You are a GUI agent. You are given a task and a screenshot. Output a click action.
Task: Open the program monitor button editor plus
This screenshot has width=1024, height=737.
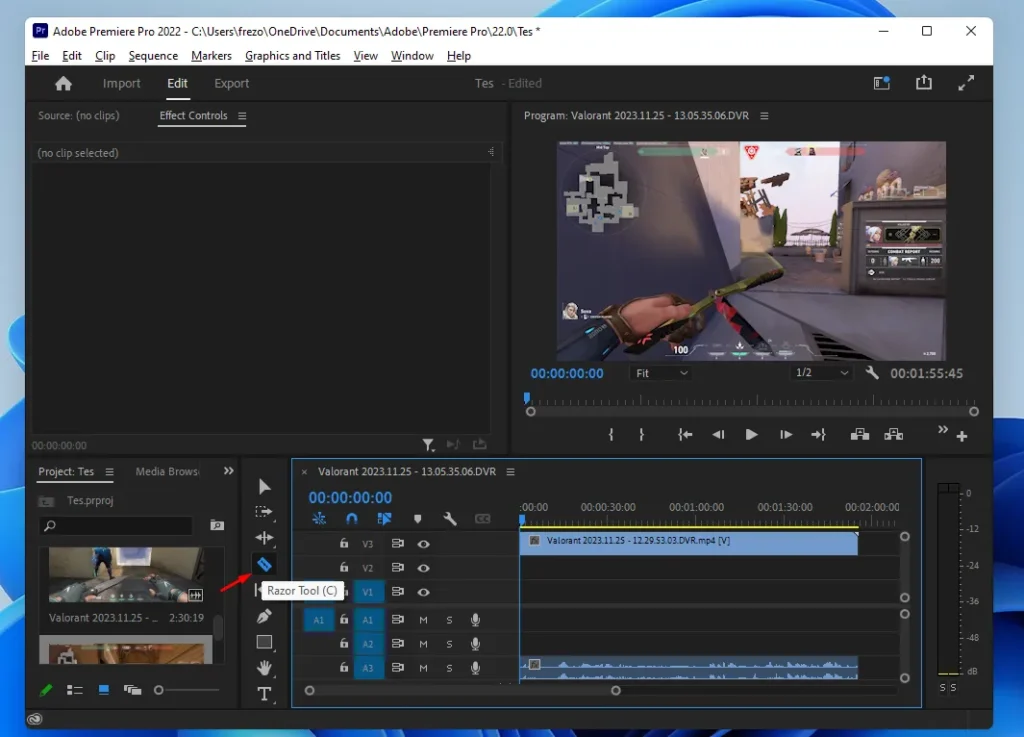[962, 436]
